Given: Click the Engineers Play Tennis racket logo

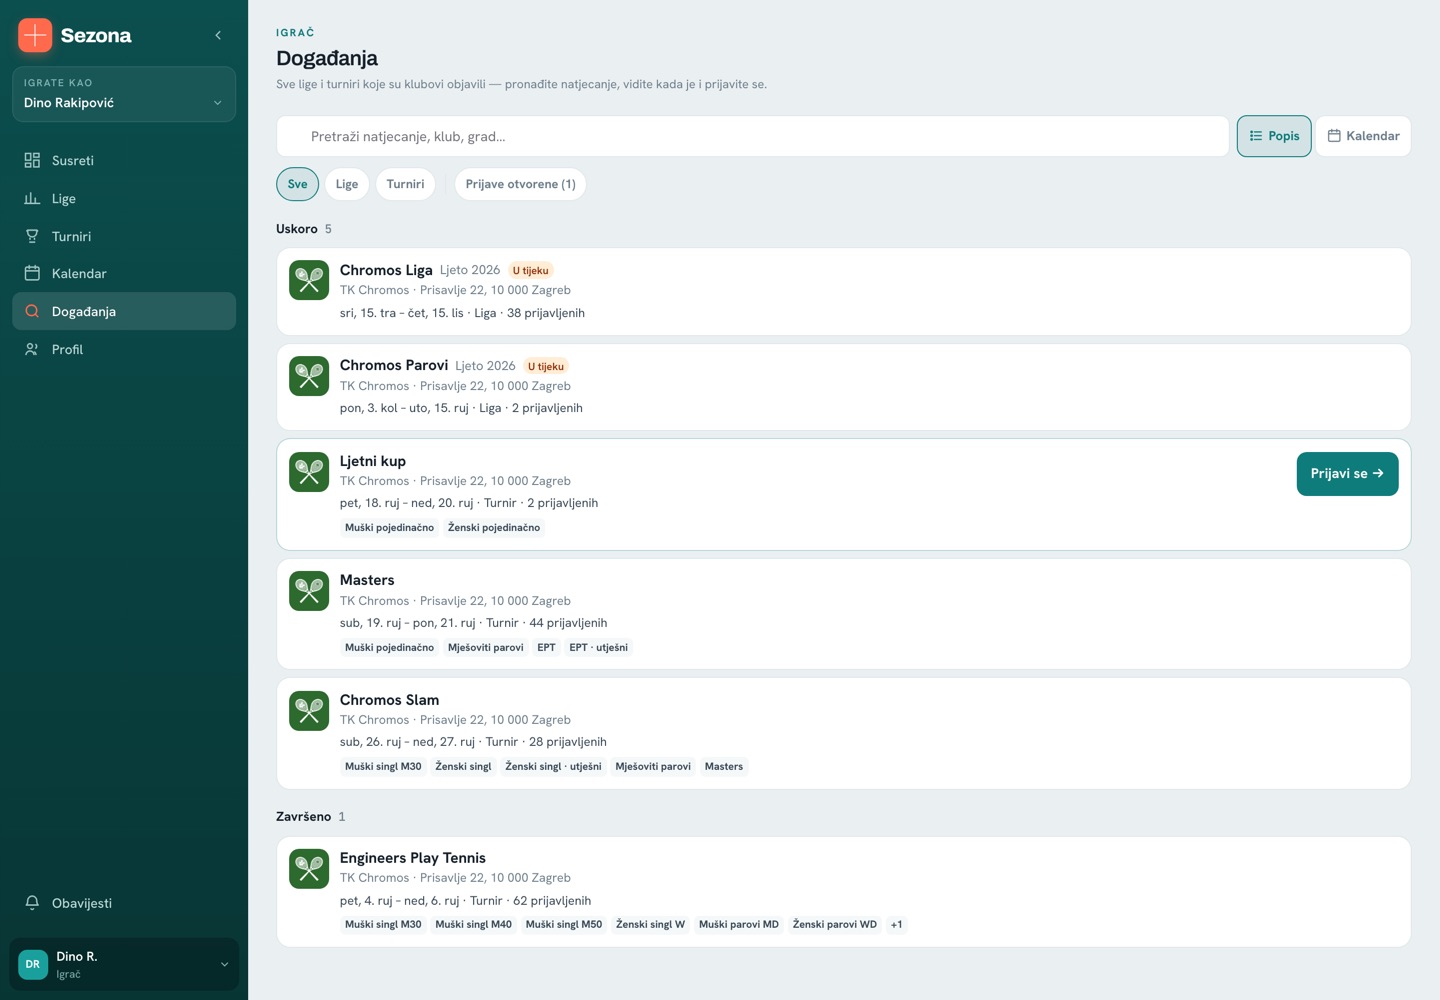Looking at the screenshot, I should click(x=309, y=868).
